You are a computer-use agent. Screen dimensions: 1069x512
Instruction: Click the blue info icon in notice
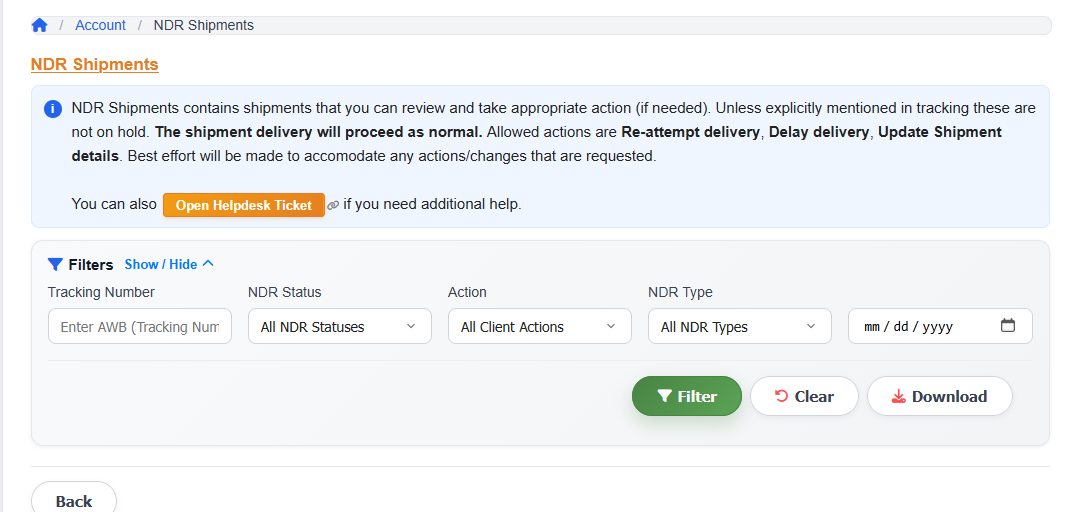(53, 109)
